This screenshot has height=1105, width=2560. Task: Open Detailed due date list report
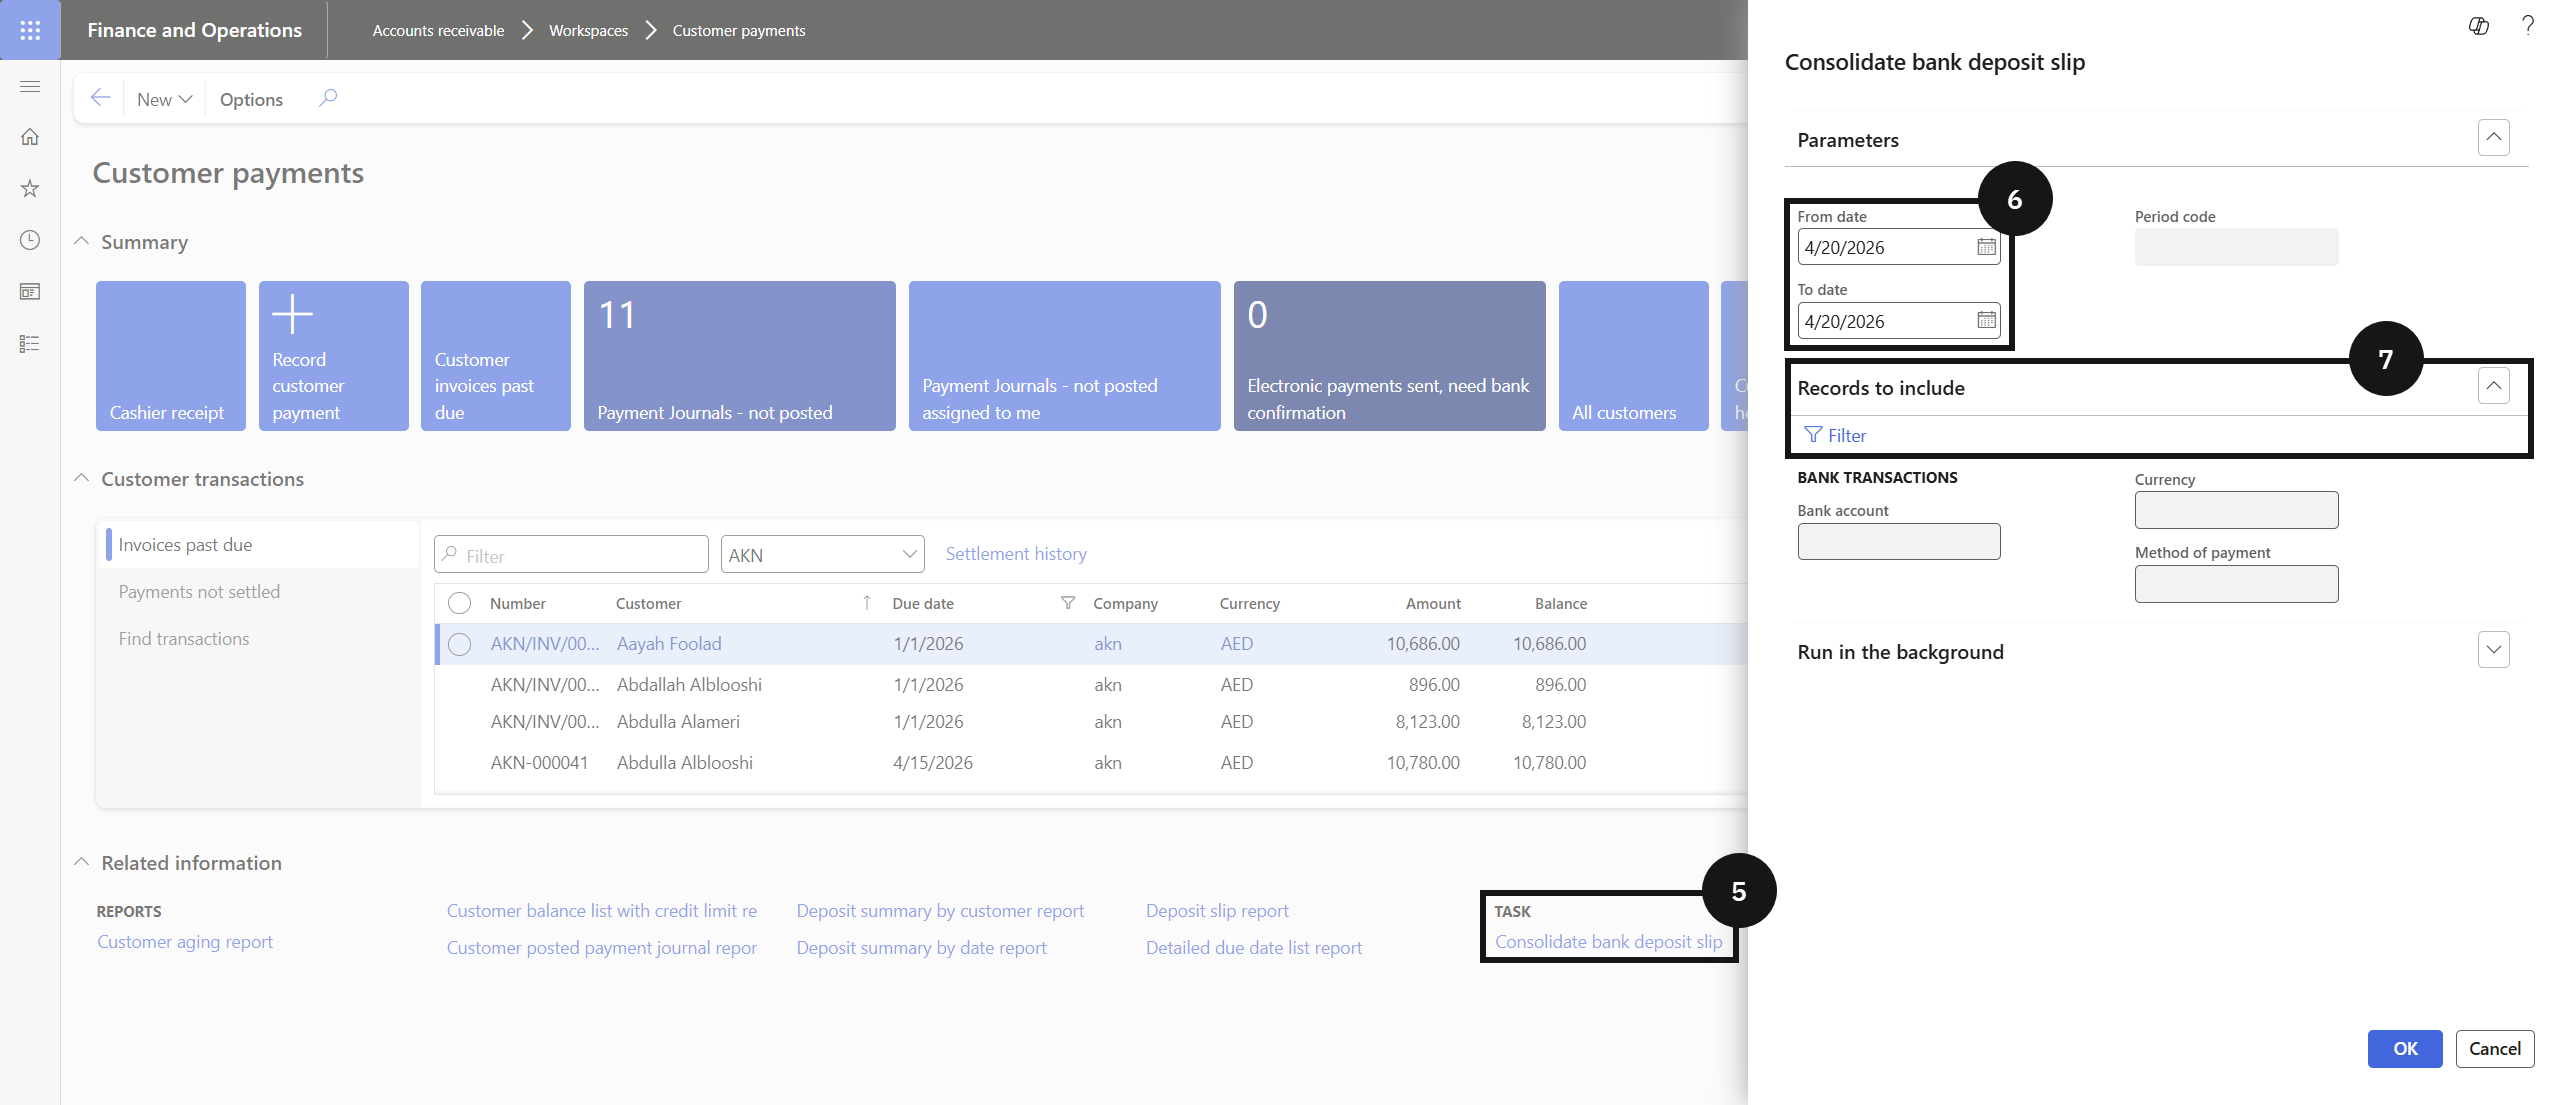tap(1254, 948)
